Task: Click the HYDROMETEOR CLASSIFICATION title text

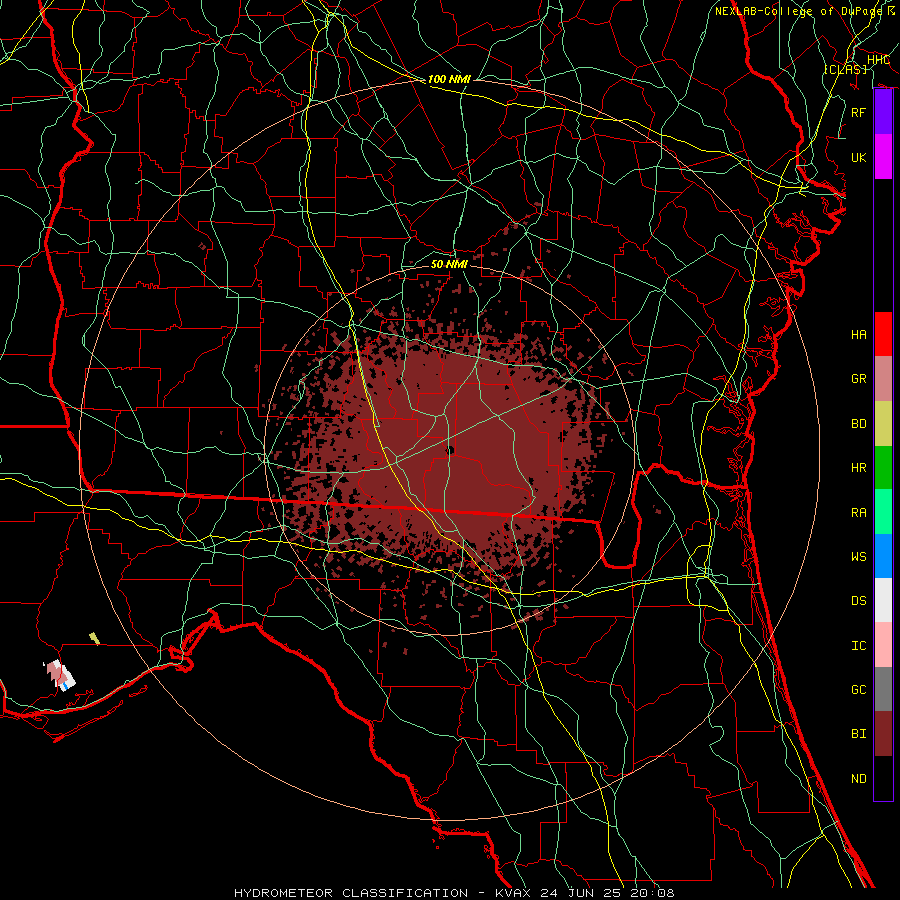Action: [x=351, y=893]
